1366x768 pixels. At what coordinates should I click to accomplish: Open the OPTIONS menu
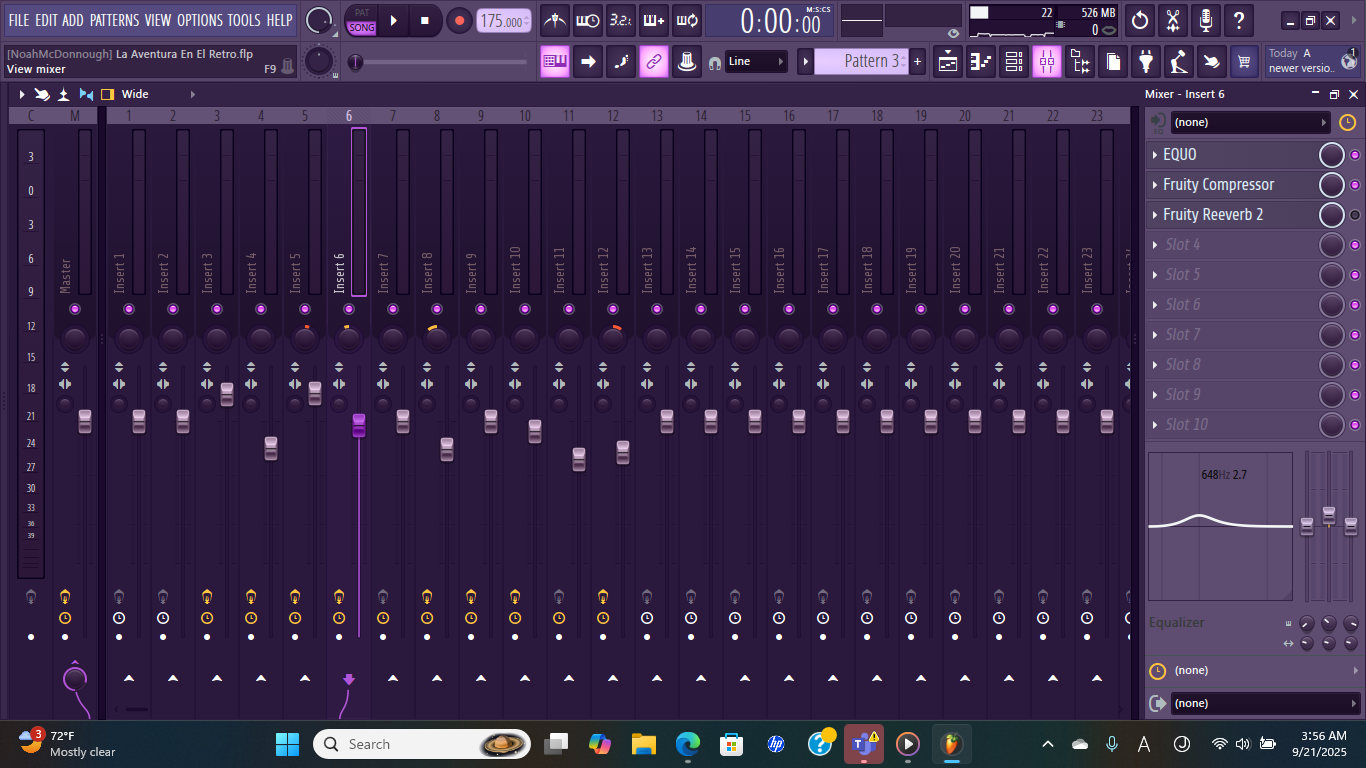[x=200, y=20]
